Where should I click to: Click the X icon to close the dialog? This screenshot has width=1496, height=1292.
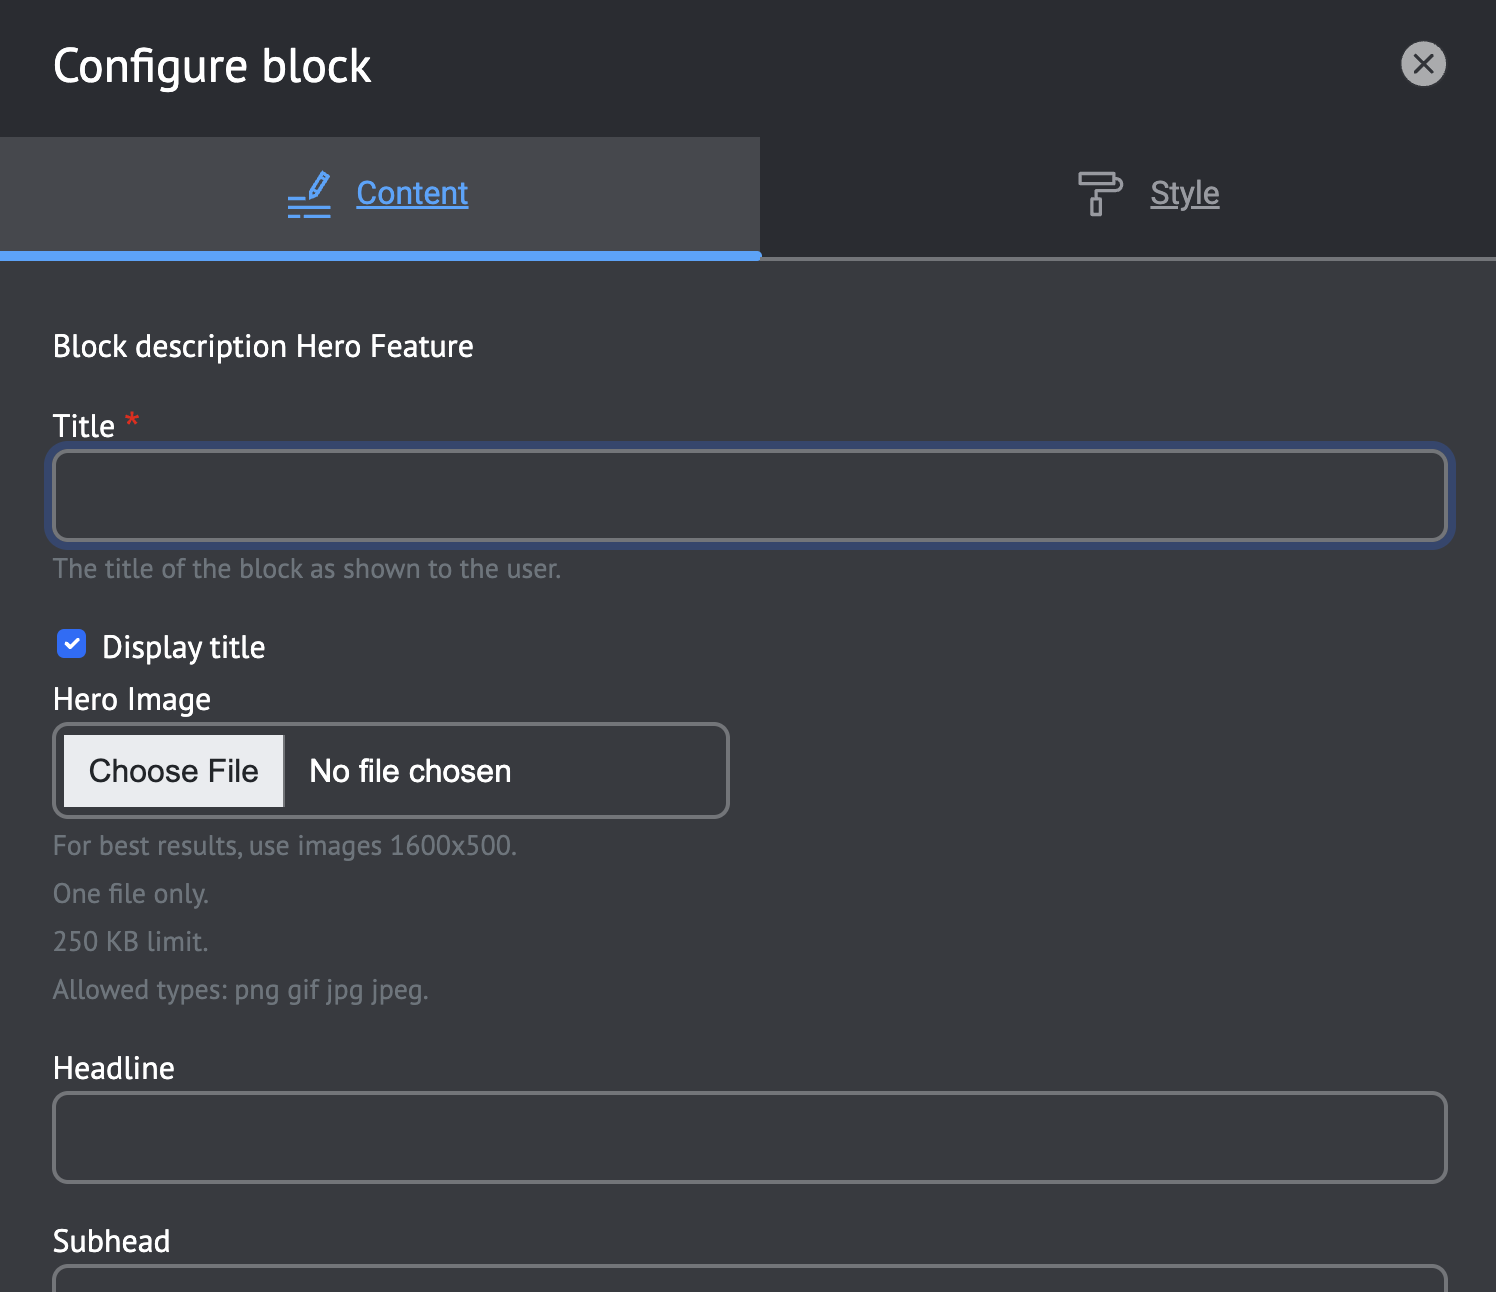tap(1424, 64)
